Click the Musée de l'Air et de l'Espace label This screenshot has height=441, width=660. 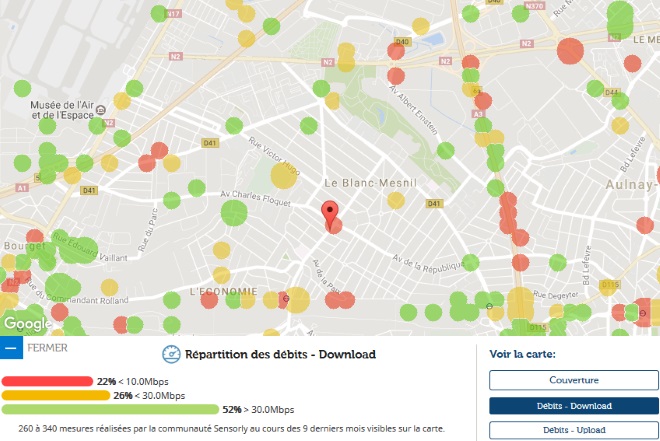(x=64, y=110)
